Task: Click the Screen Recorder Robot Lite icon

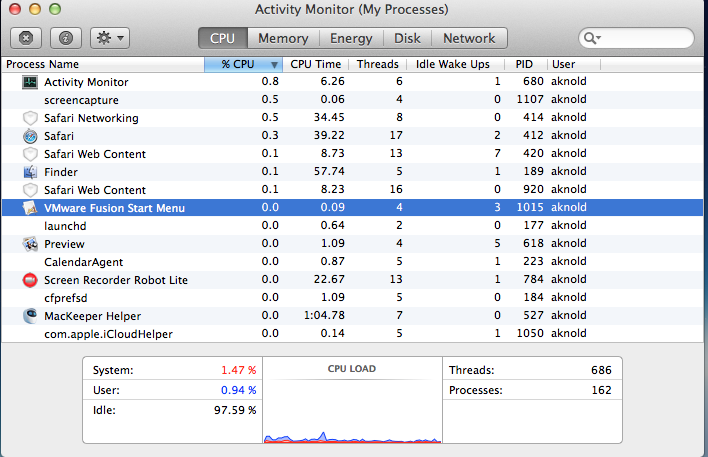Action: coord(30,280)
